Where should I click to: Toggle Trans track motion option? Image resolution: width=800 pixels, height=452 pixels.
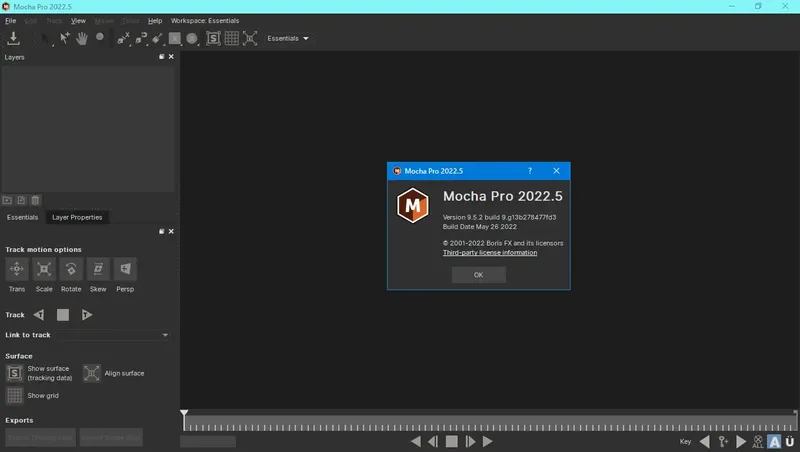click(x=16, y=269)
